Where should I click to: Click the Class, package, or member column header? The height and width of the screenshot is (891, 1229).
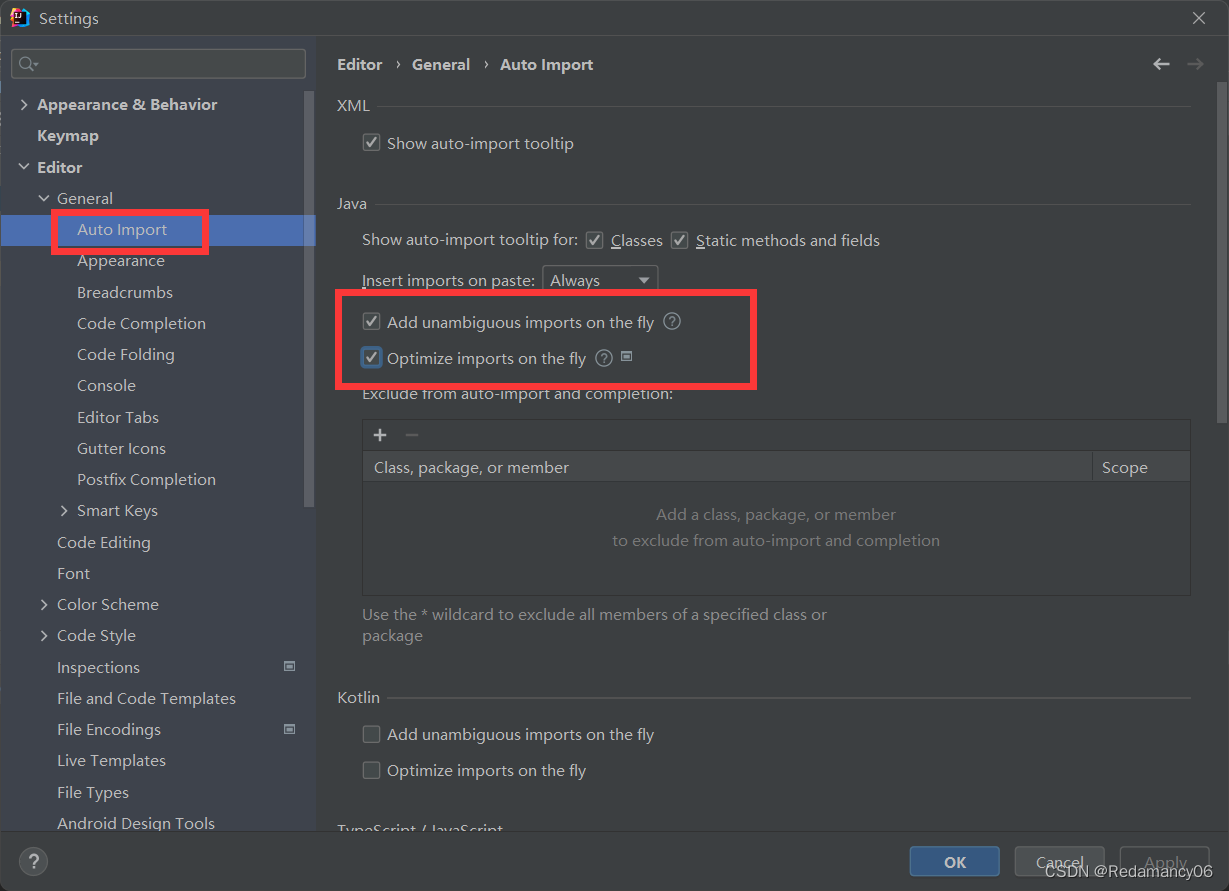[x=727, y=467]
